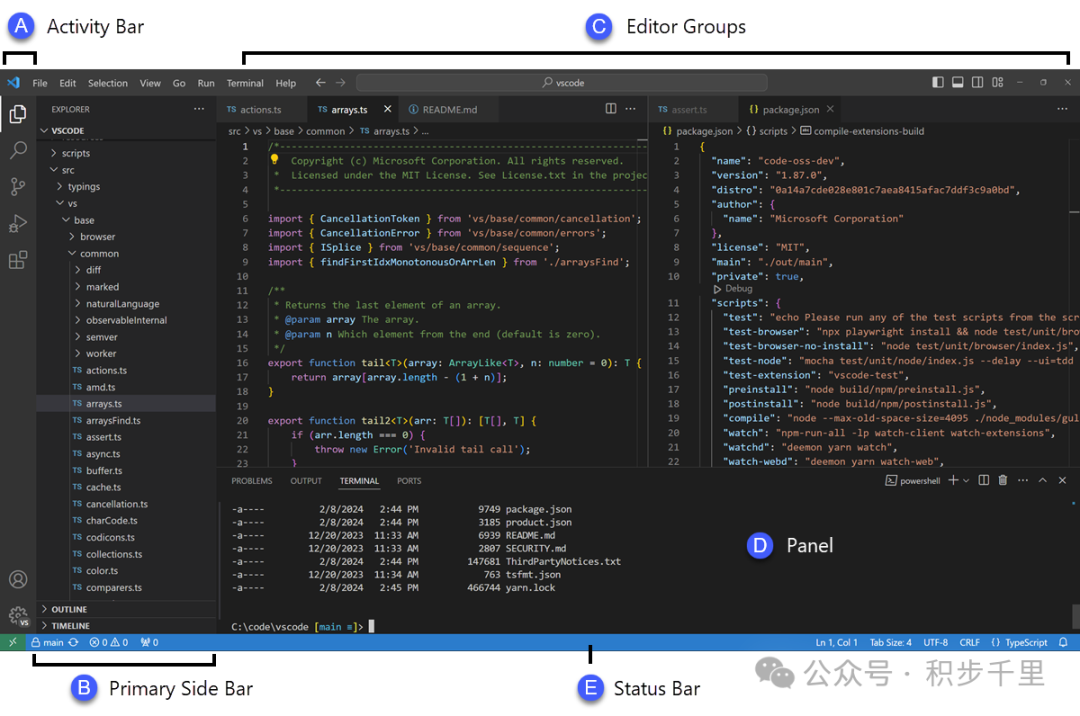Switch to the OUTPUT panel tab
1080x716 pixels.
[306, 481]
